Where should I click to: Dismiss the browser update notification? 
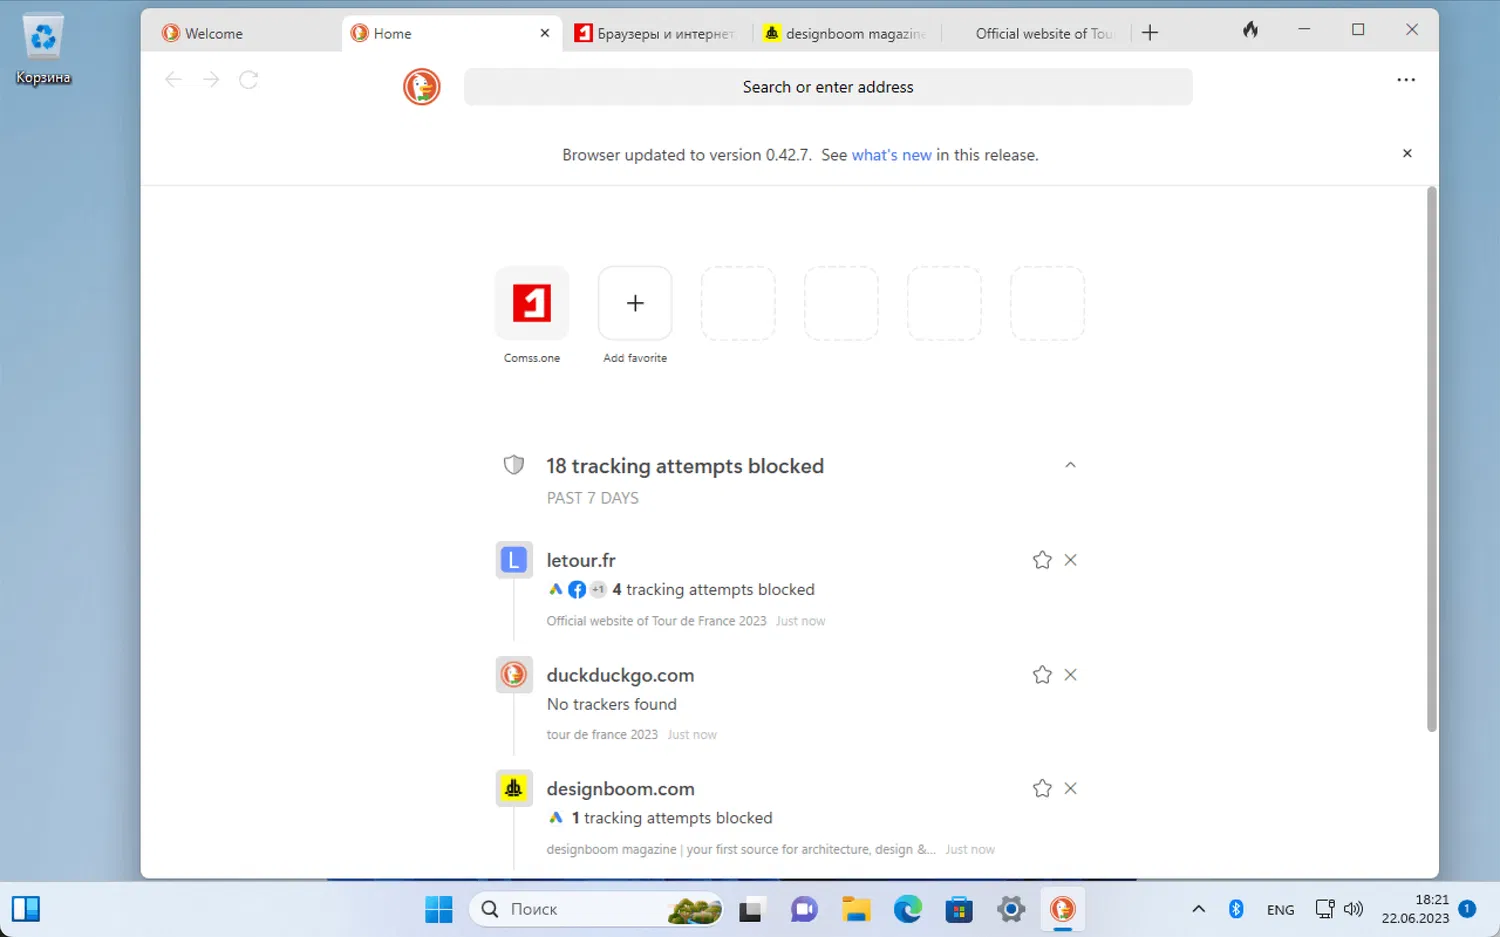click(1407, 153)
